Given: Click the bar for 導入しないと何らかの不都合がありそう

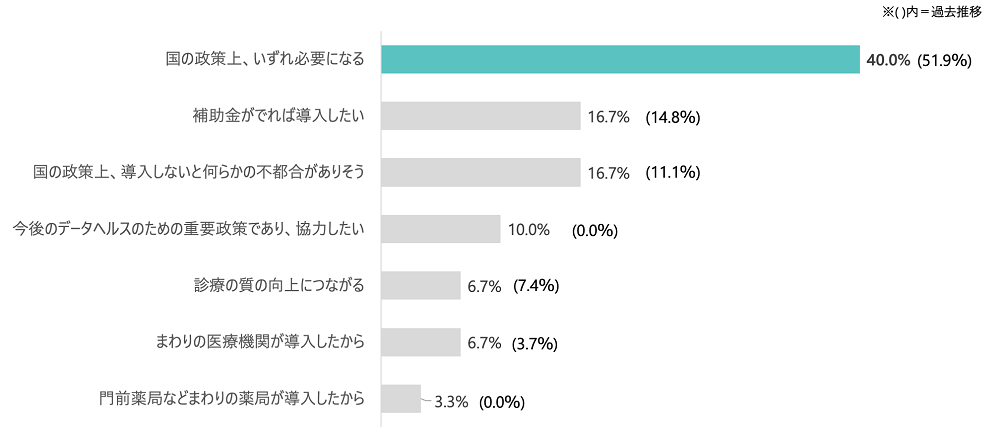Looking at the screenshot, I should pyautogui.click(x=481, y=172).
